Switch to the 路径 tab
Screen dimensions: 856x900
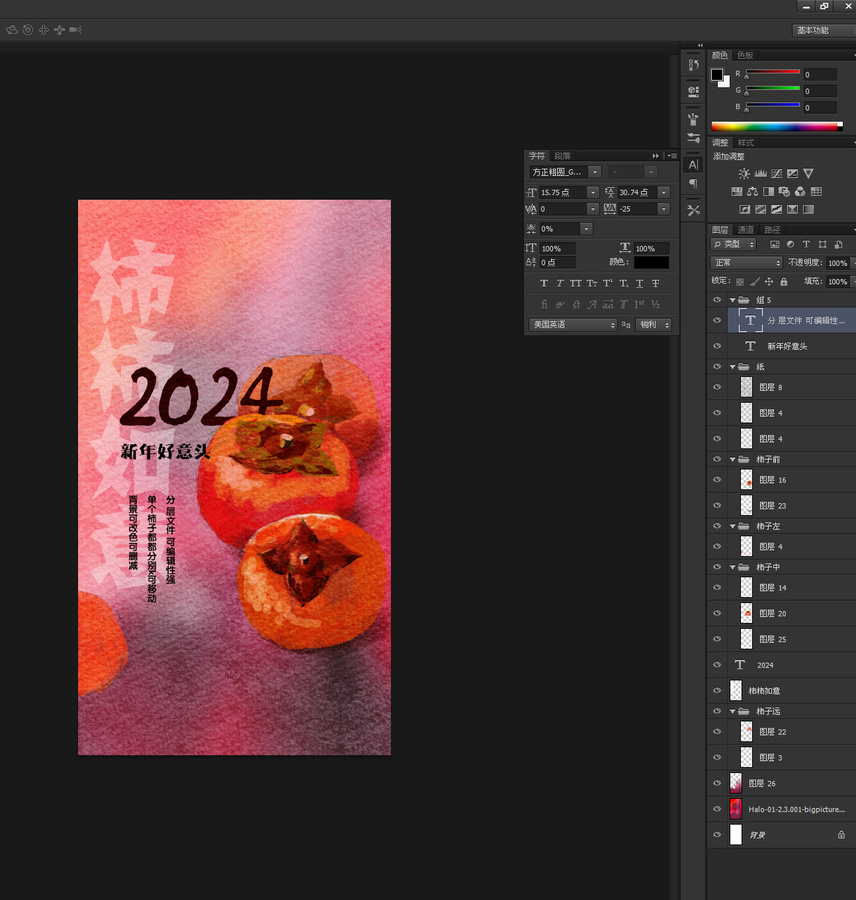pos(772,230)
